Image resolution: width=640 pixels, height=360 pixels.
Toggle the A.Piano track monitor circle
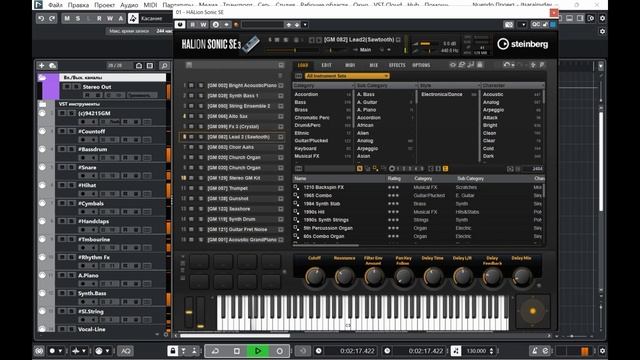(x=42, y=275)
